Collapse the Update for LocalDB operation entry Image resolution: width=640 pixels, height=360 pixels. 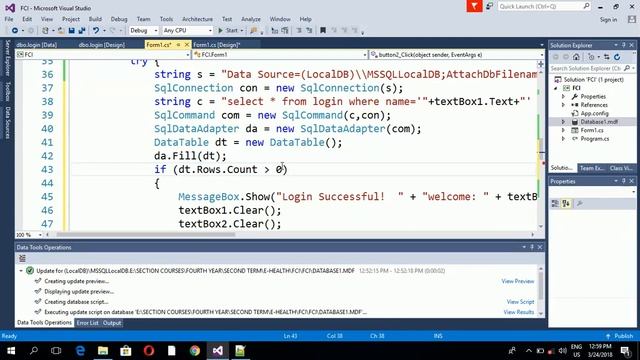click(x=21, y=271)
